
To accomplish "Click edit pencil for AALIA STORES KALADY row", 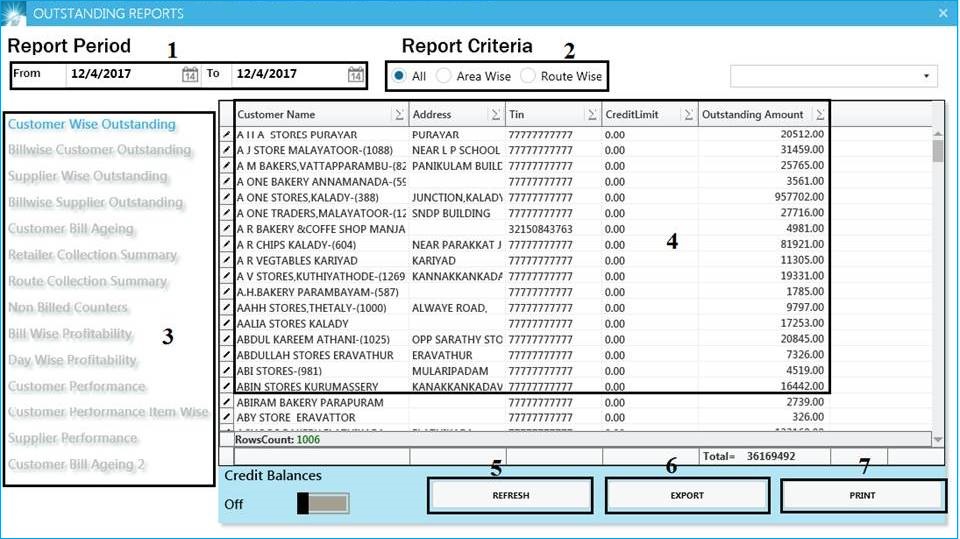I will (x=227, y=323).
